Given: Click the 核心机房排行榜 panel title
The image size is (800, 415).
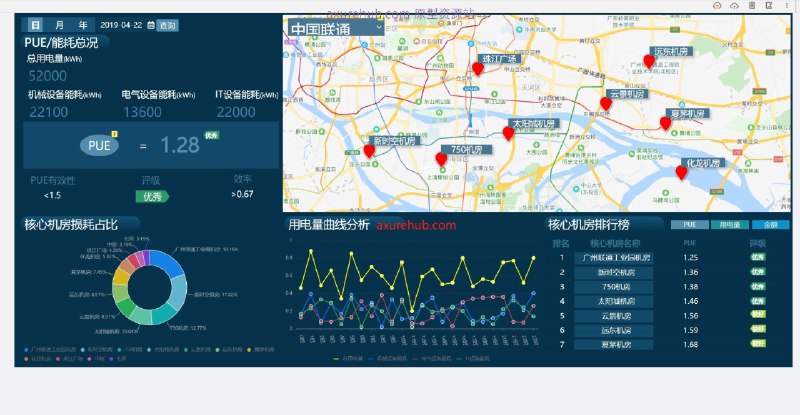Looking at the screenshot, I should 589,225.
